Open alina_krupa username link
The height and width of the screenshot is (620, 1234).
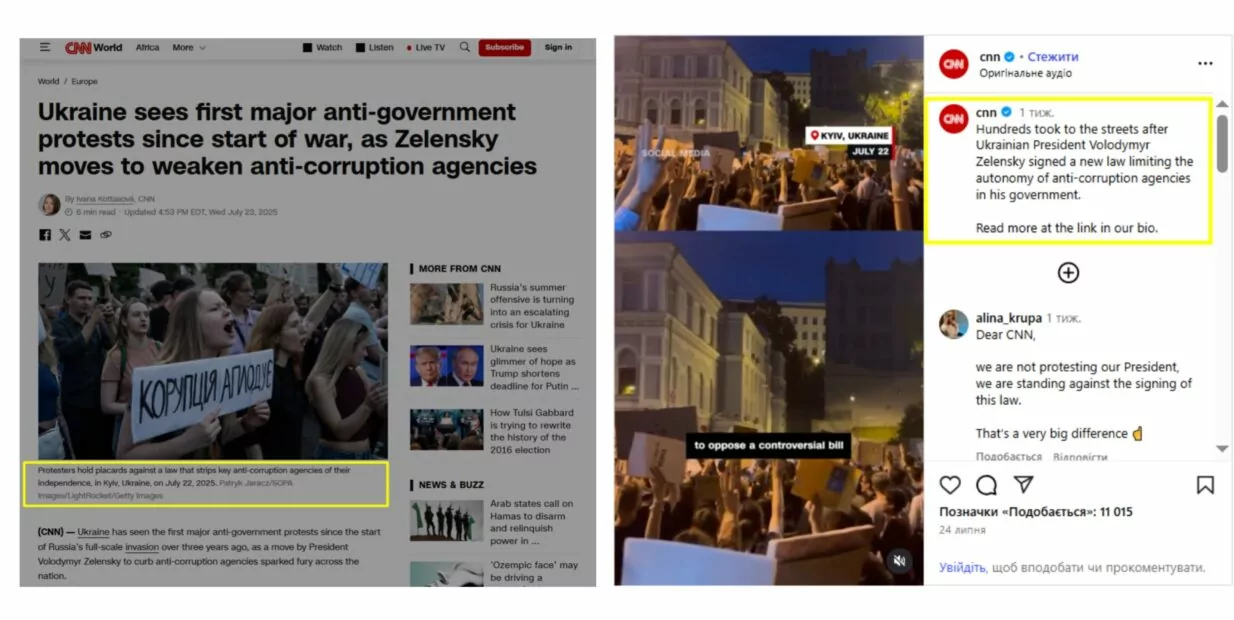pos(1009,318)
